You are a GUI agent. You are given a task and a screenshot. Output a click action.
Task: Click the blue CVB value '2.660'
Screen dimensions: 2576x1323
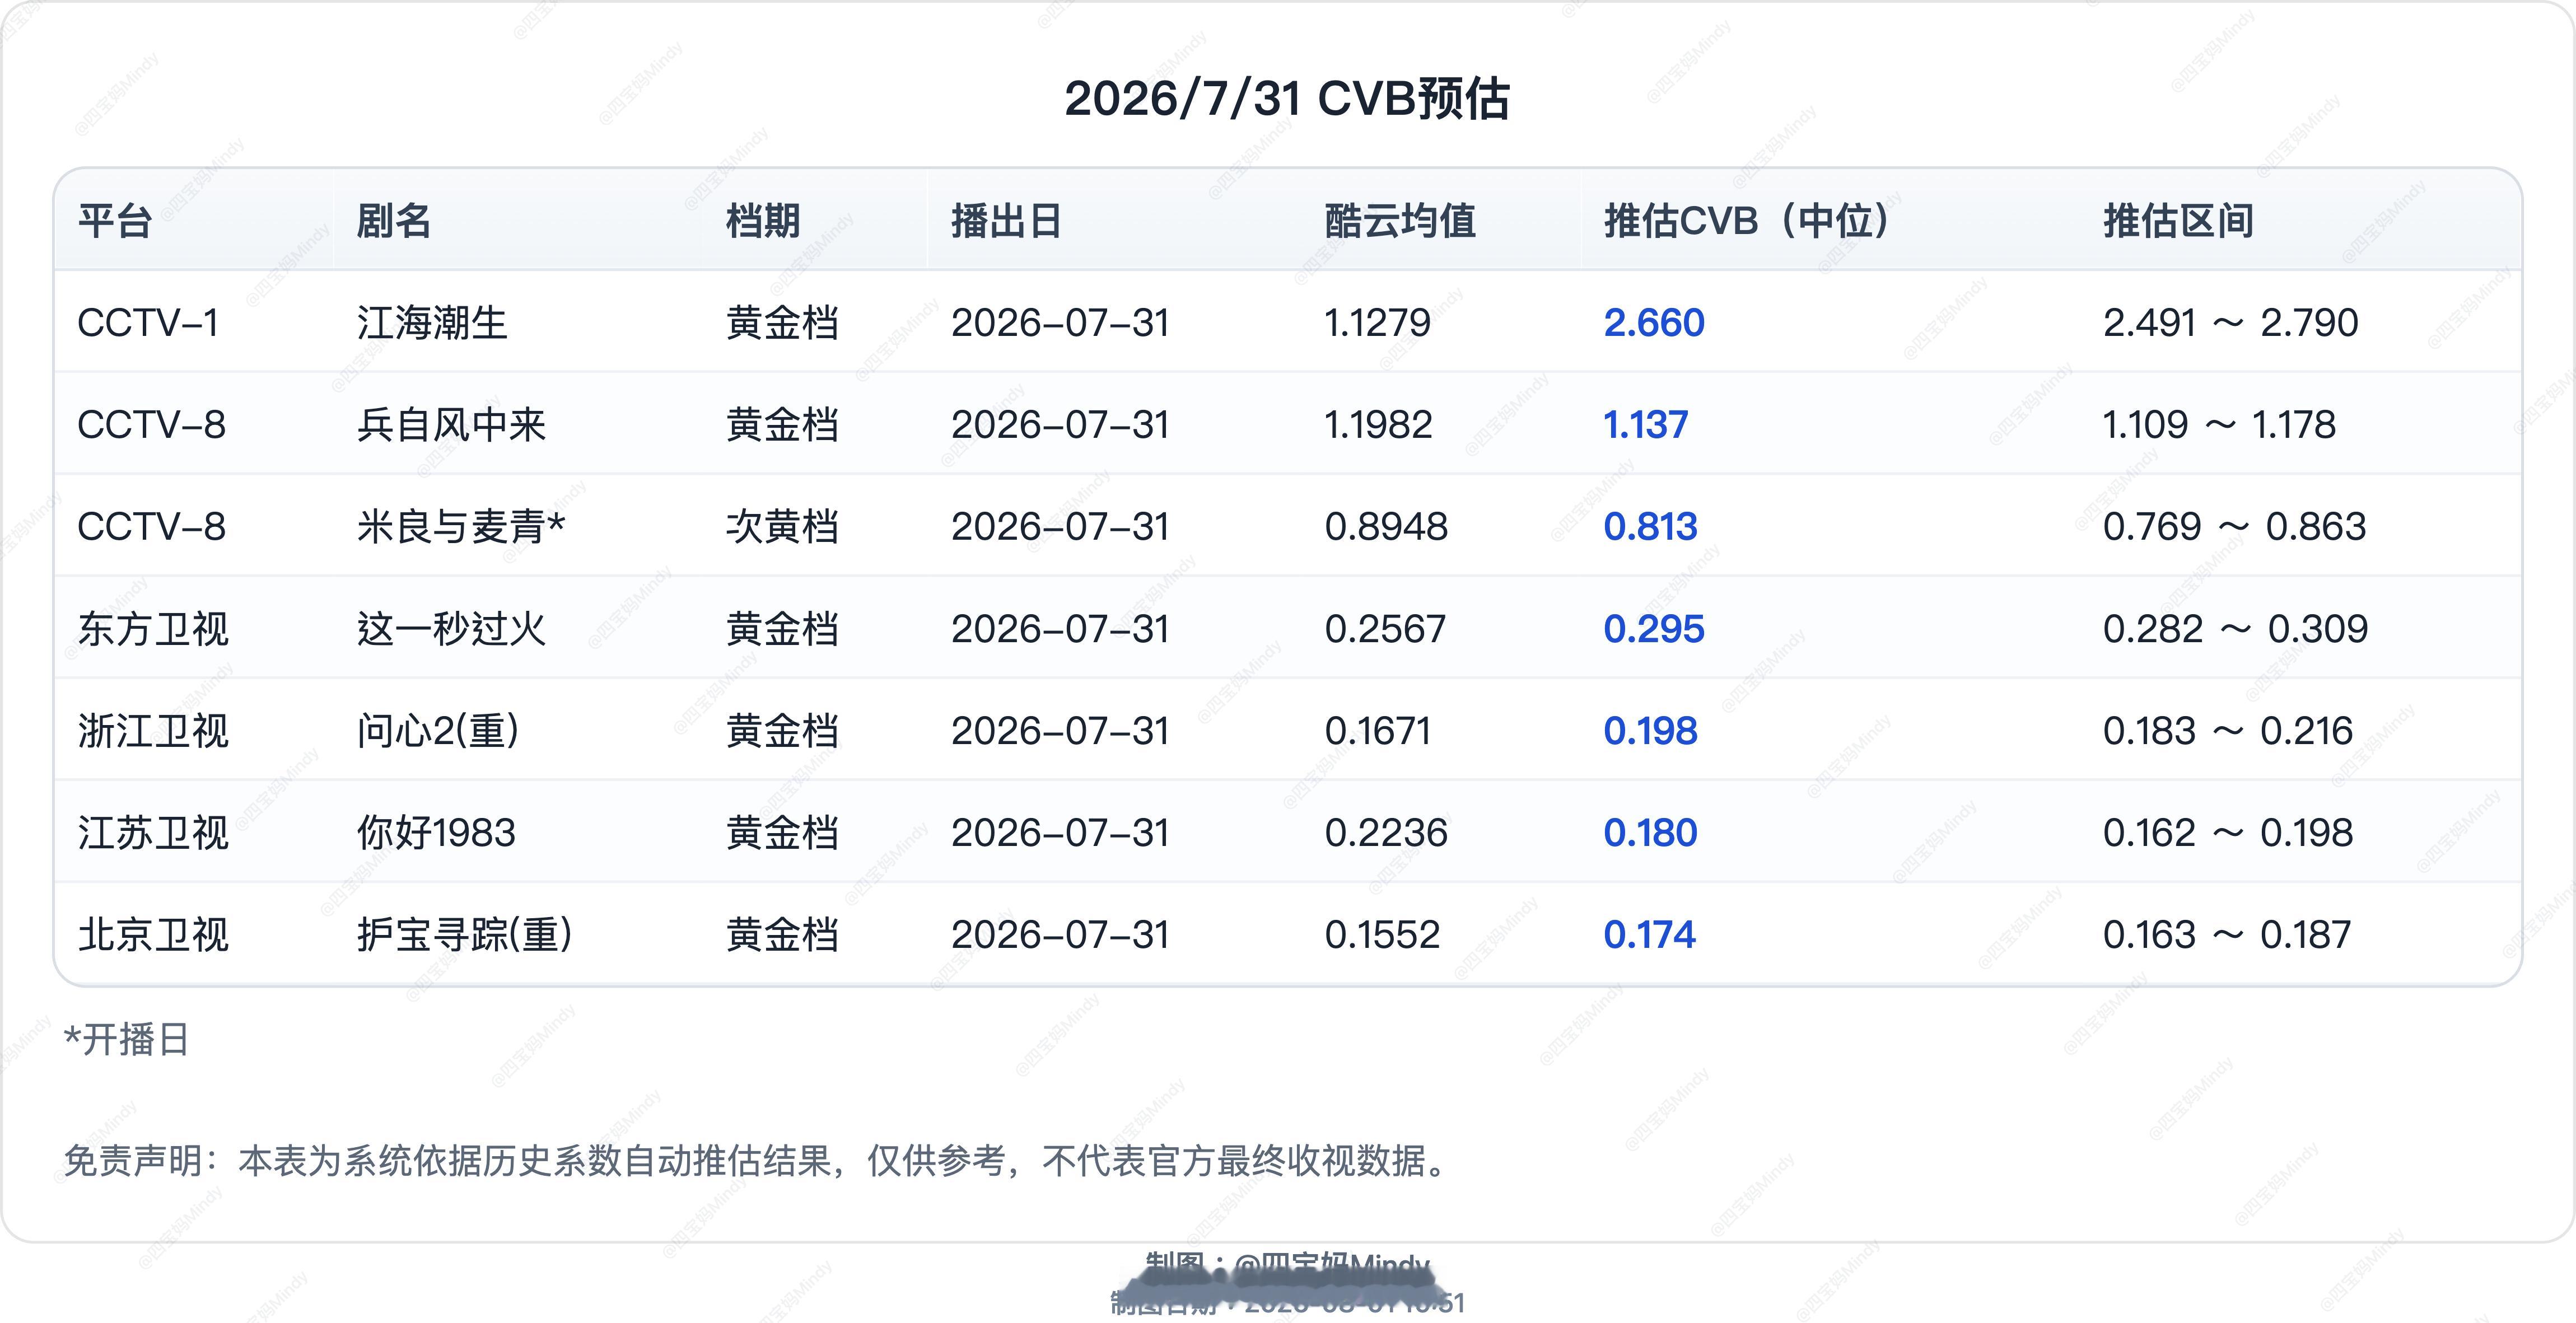(1654, 323)
